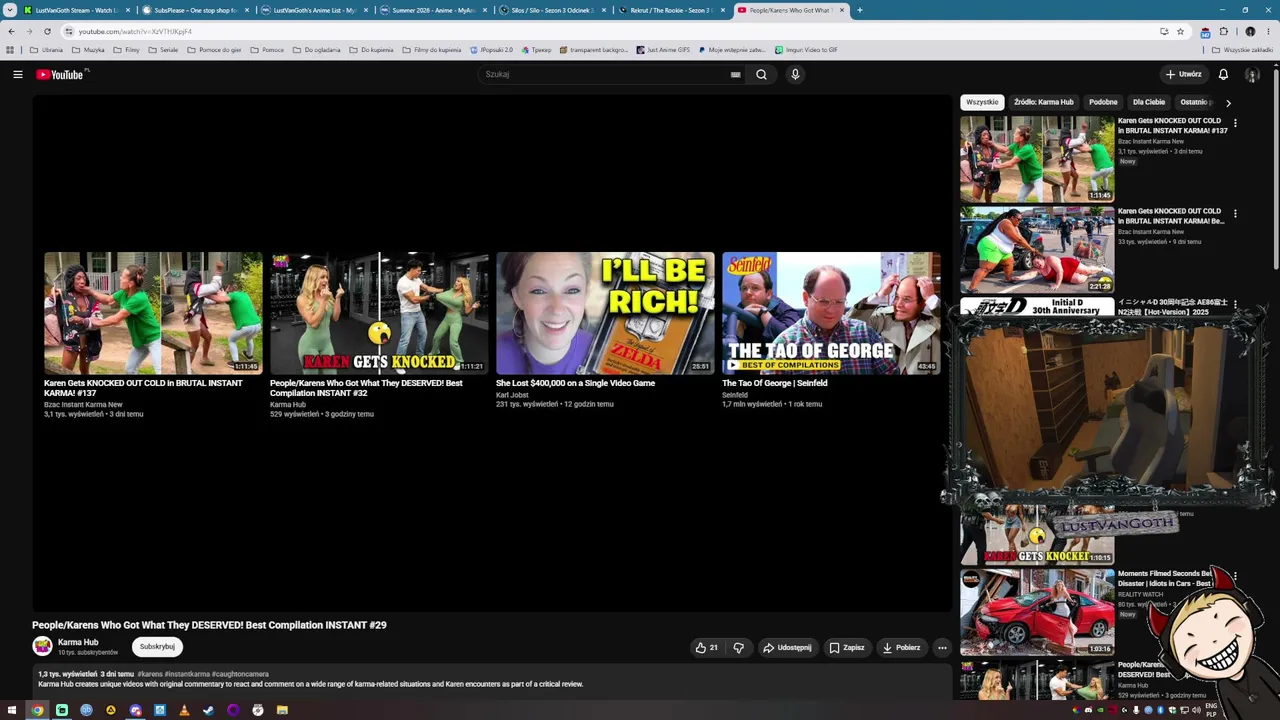
Task: Bookmark this page with the star icon
Action: (1180, 31)
